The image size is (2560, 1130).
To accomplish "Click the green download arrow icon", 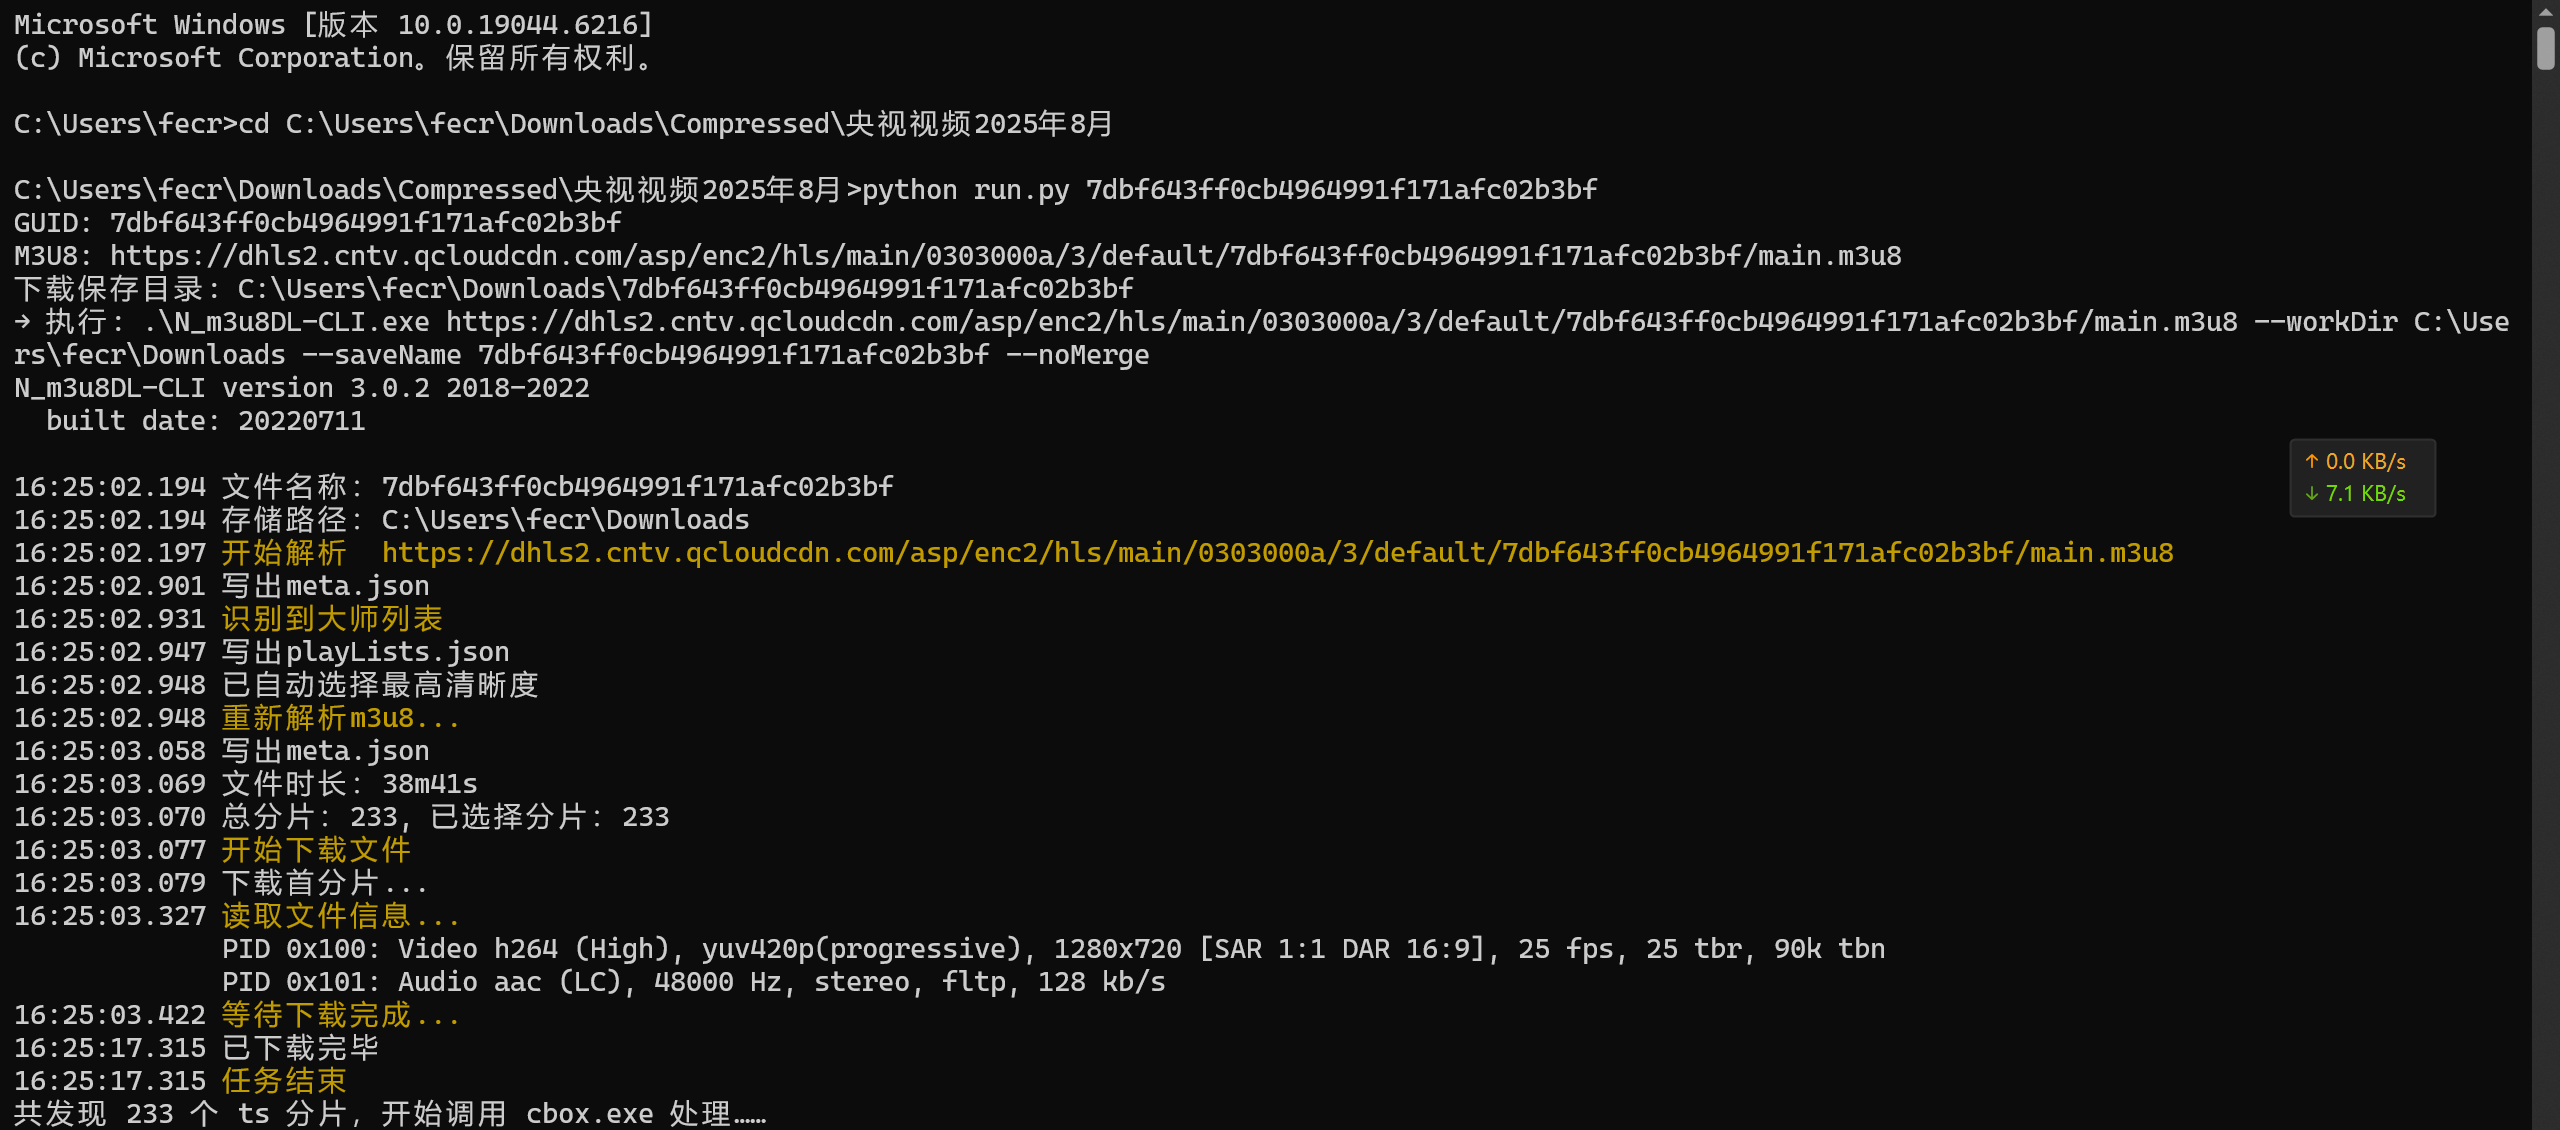I will click(x=2312, y=493).
